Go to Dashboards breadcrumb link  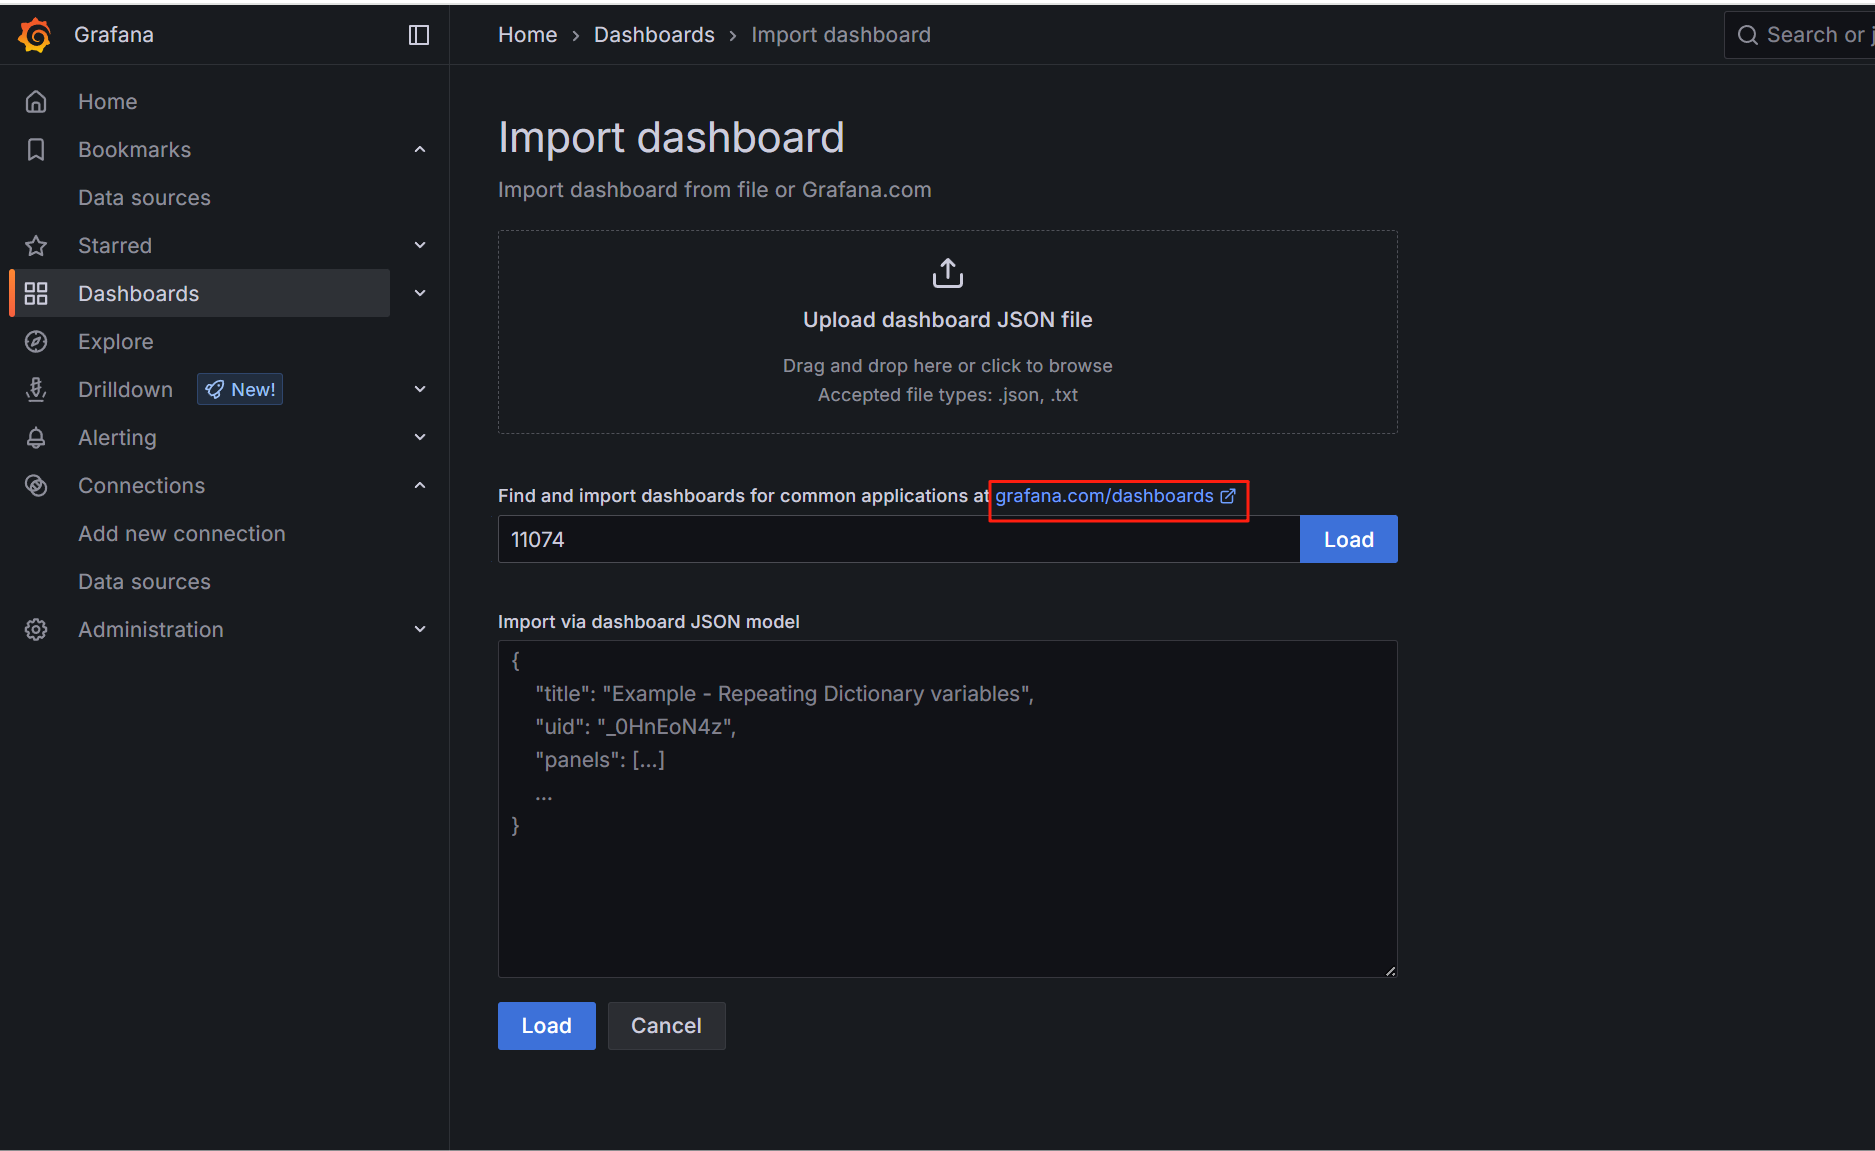click(654, 35)
